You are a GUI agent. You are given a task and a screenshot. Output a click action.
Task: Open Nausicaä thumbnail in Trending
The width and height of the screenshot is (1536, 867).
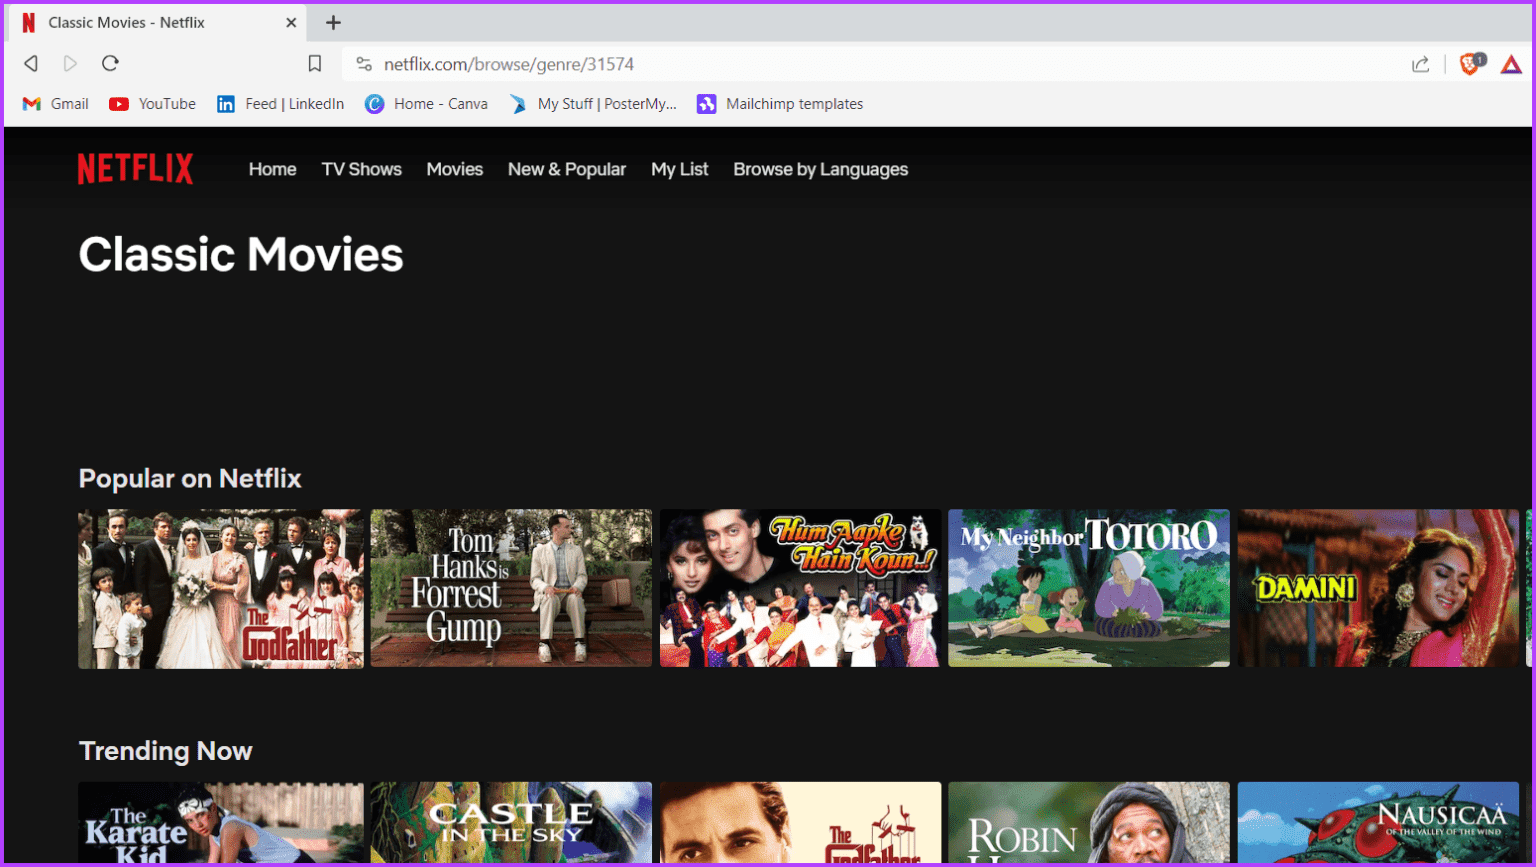pyautogui.click(x=1378, y=822)
